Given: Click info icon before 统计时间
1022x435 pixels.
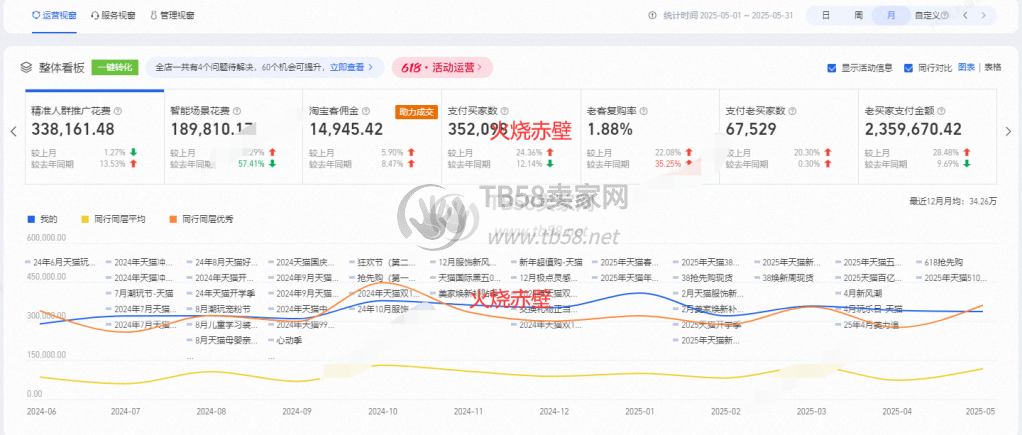Looking at the screenshot, I should 652,15.
